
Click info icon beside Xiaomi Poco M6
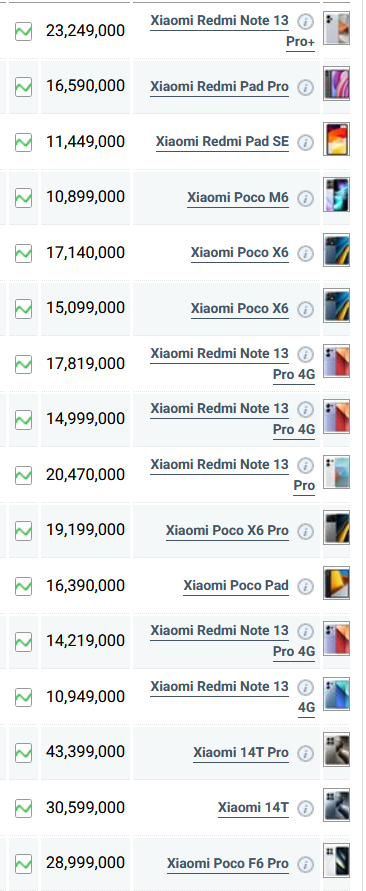(306, 198)
